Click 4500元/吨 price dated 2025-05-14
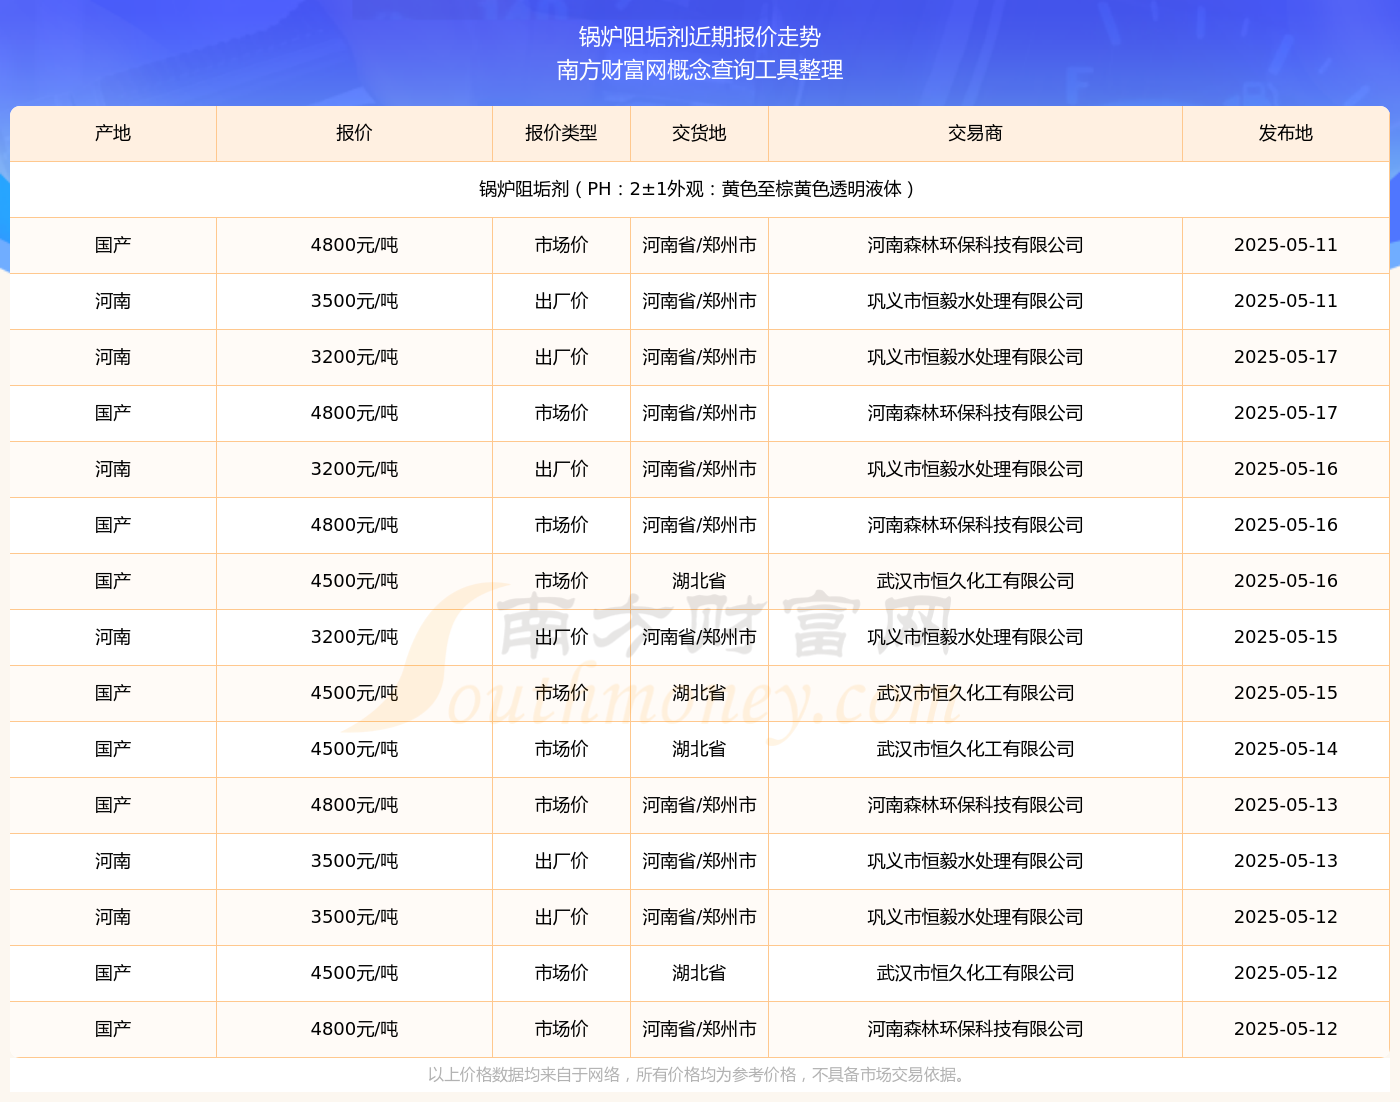The width and height of the screenshot is (1400, 1102). point(354,749)
